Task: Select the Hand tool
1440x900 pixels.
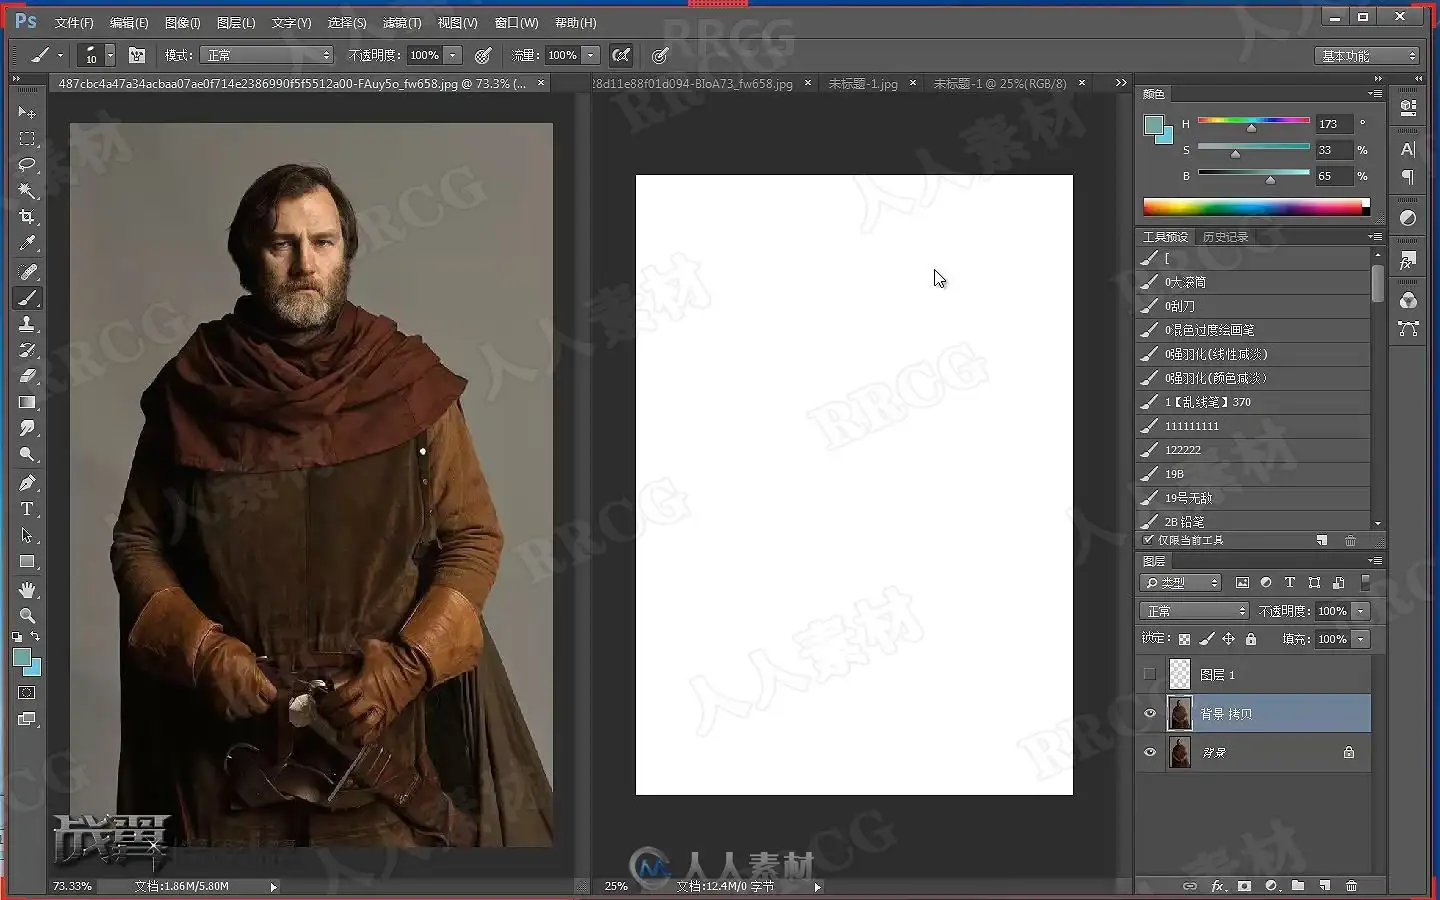Action: click(x=27, y=589)
